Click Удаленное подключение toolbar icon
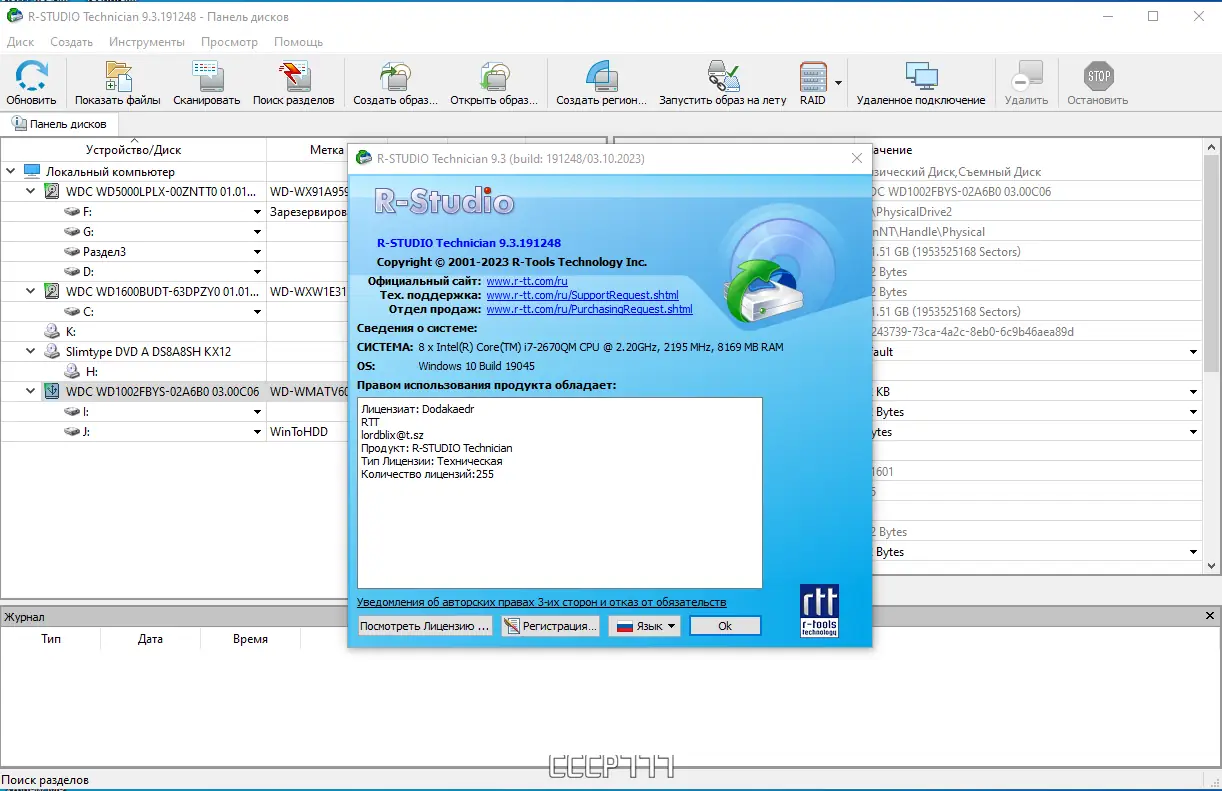 coord(921,77)
